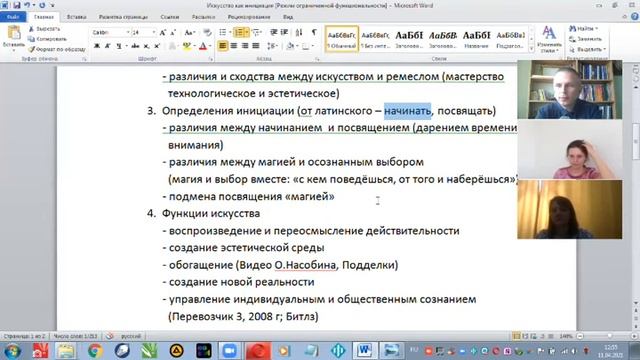Switch to Разметка страницы tab
Viewport: 640px width, 360px height.
(123, 17)
